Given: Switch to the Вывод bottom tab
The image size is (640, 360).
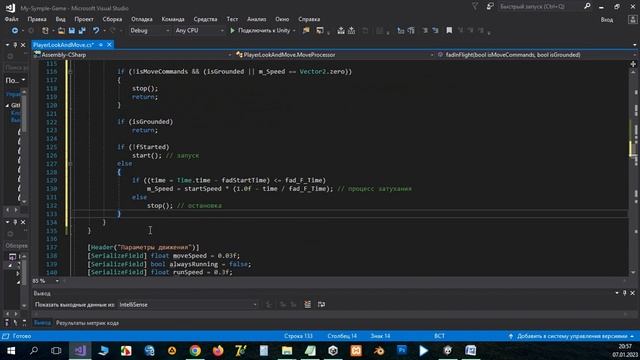Looking at the screenshot, I should click(x=42, y=323).
